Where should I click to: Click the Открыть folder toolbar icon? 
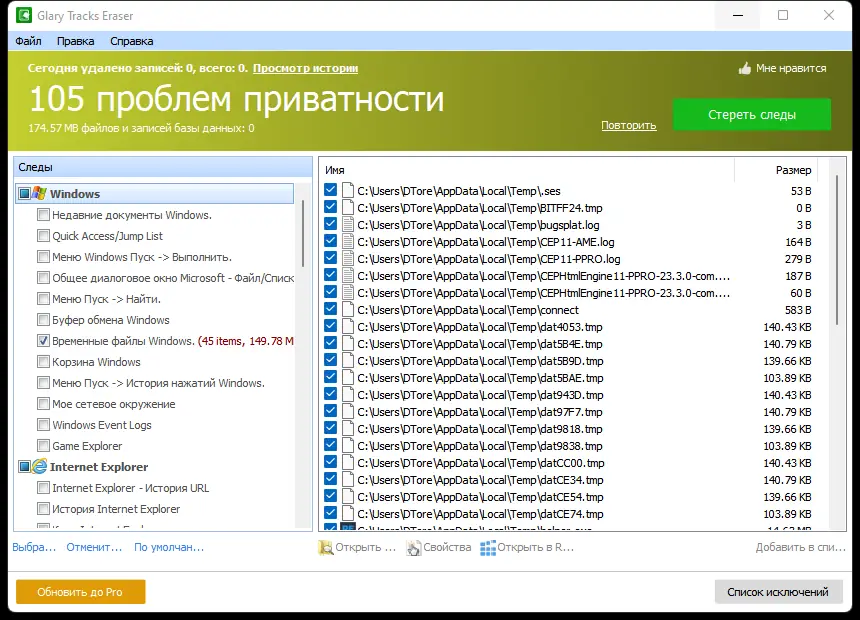click(326, 548)
